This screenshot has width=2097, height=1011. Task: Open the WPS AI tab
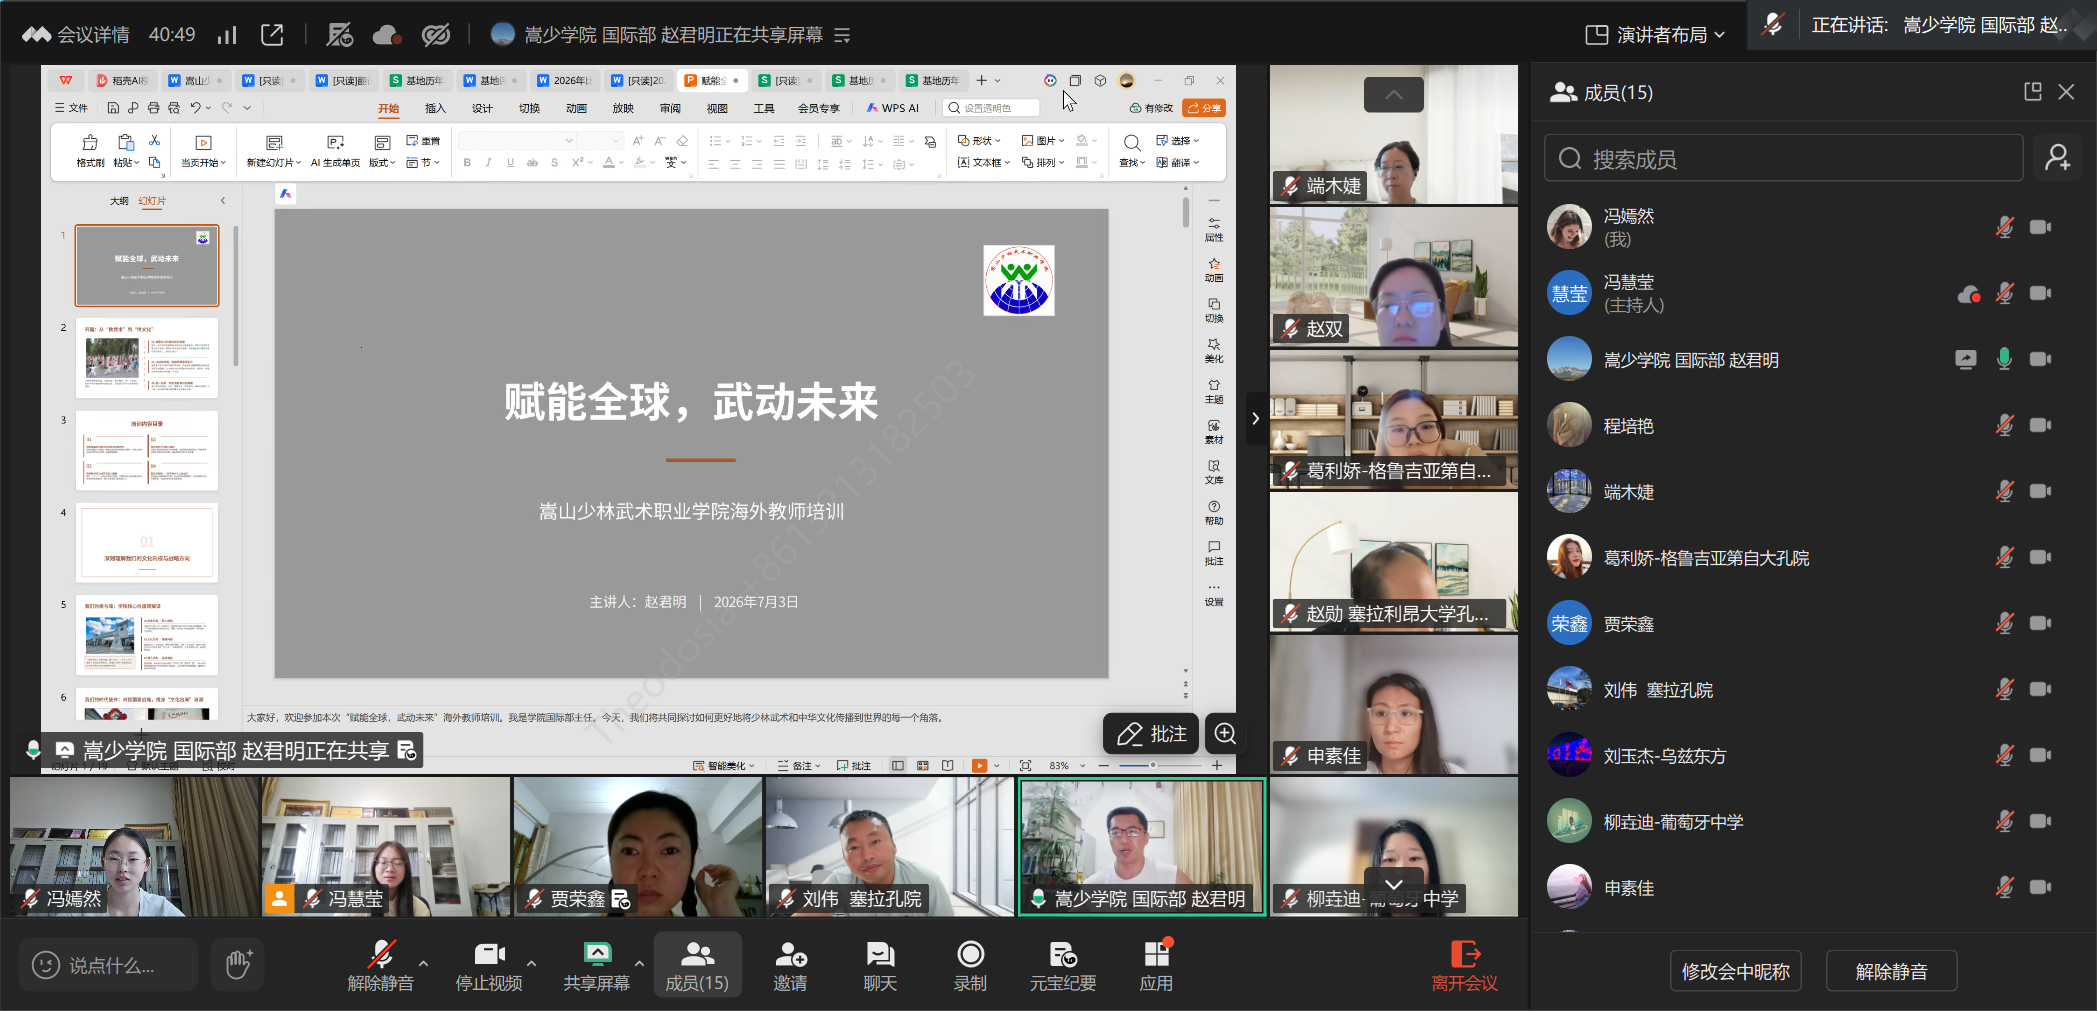[893, 108]
